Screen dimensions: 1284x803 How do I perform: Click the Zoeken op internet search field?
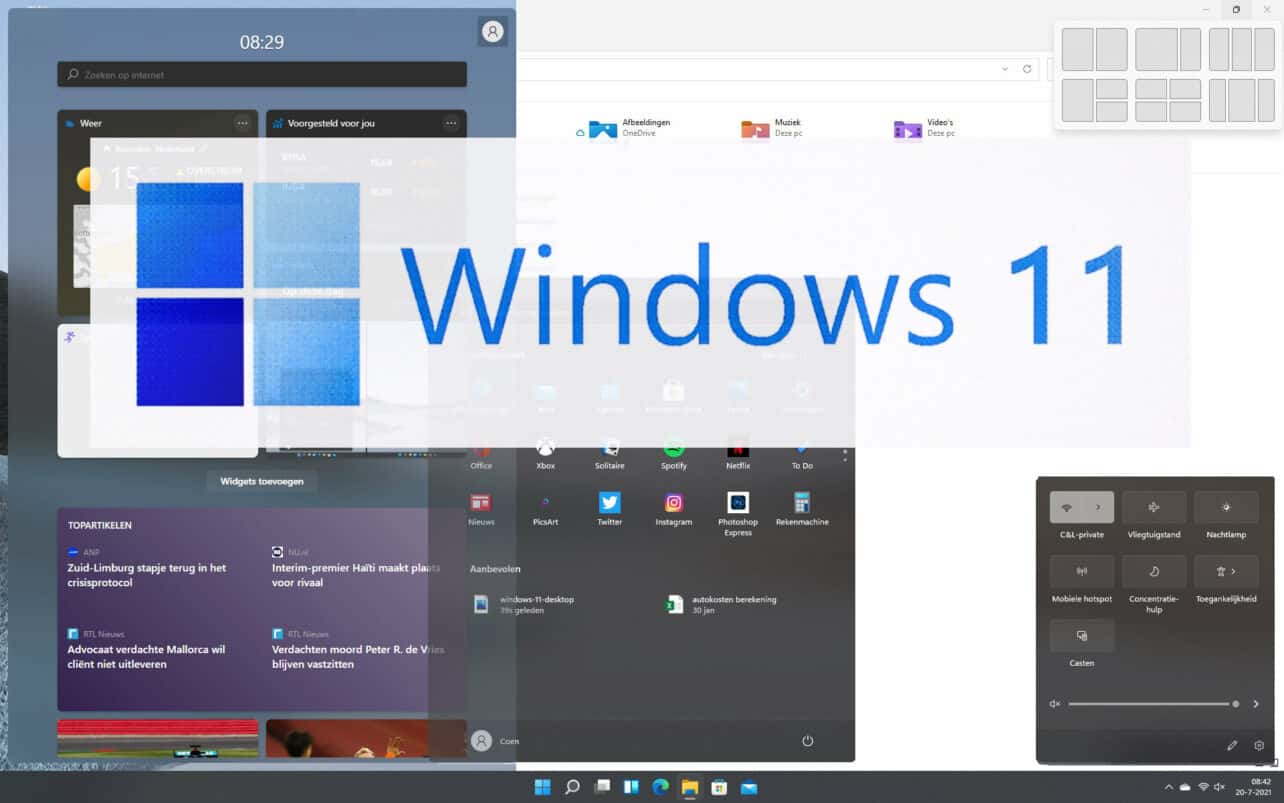261,73
